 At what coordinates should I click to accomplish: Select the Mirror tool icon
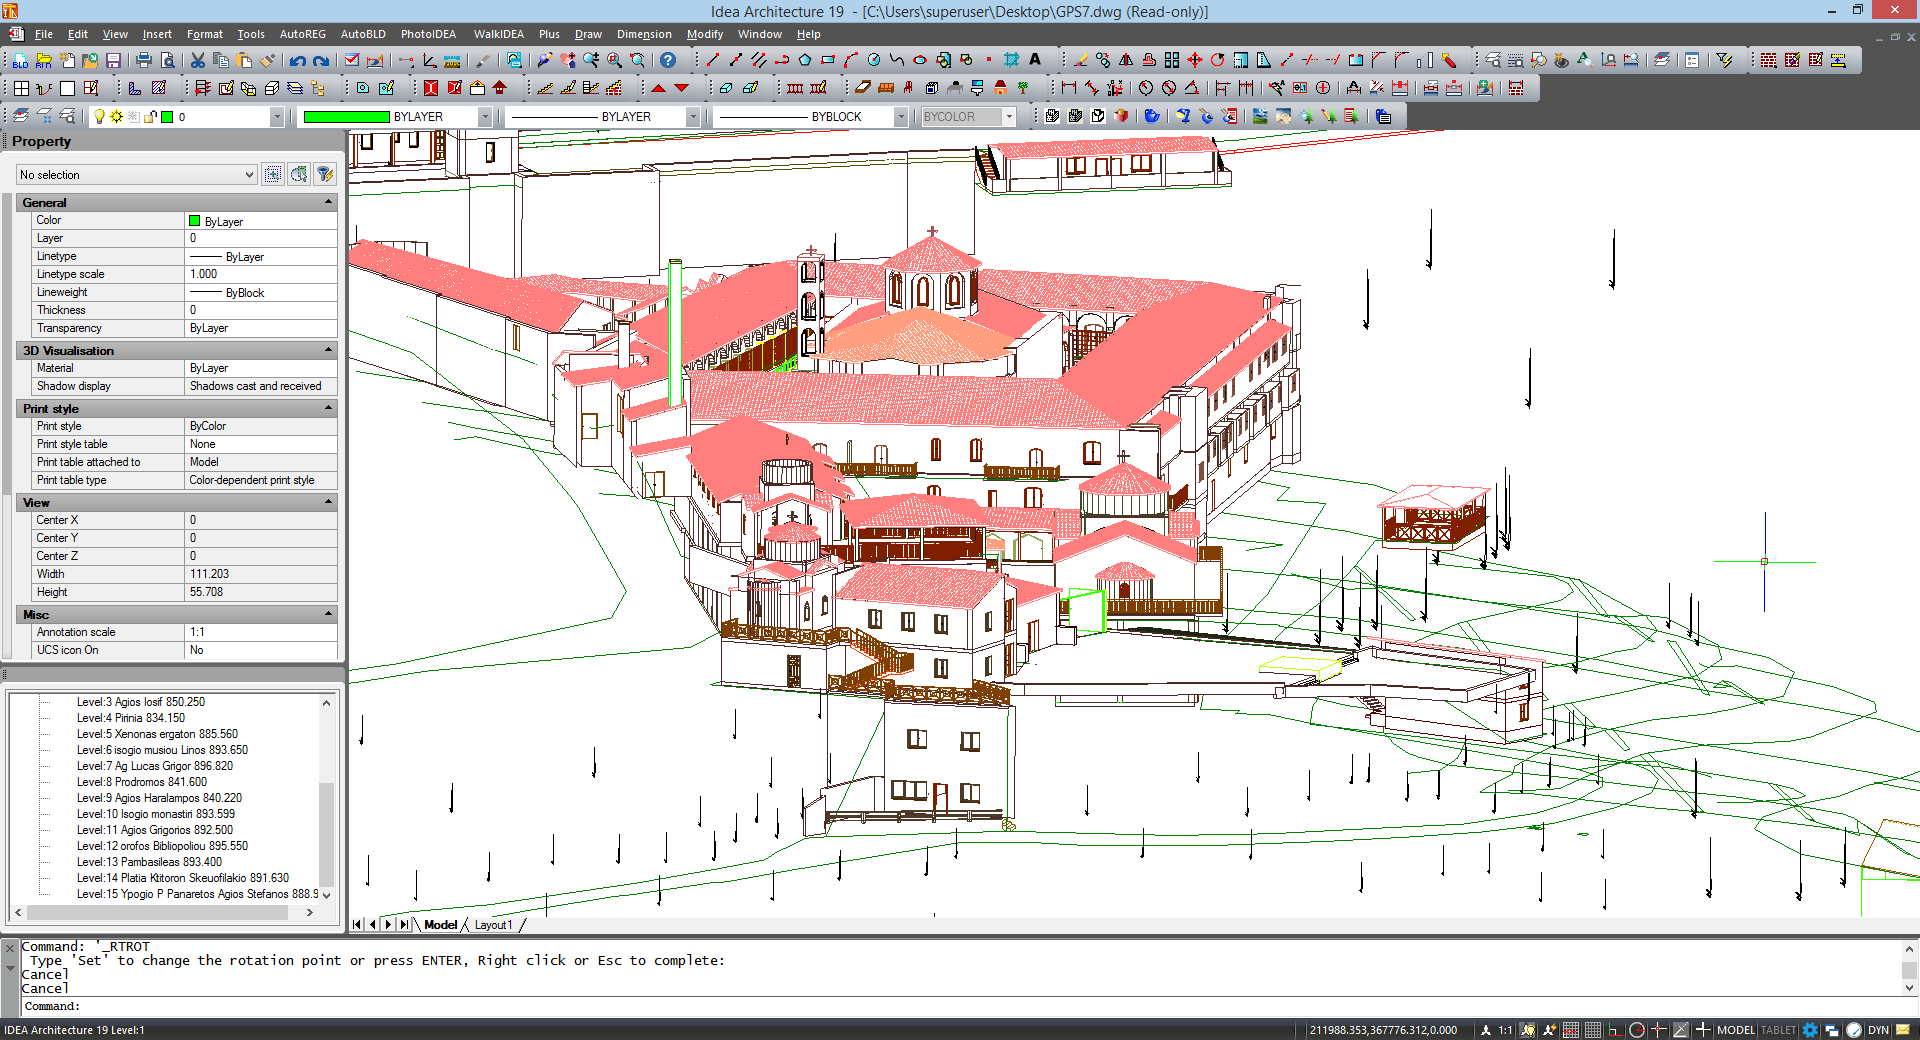click(1126, 60)
